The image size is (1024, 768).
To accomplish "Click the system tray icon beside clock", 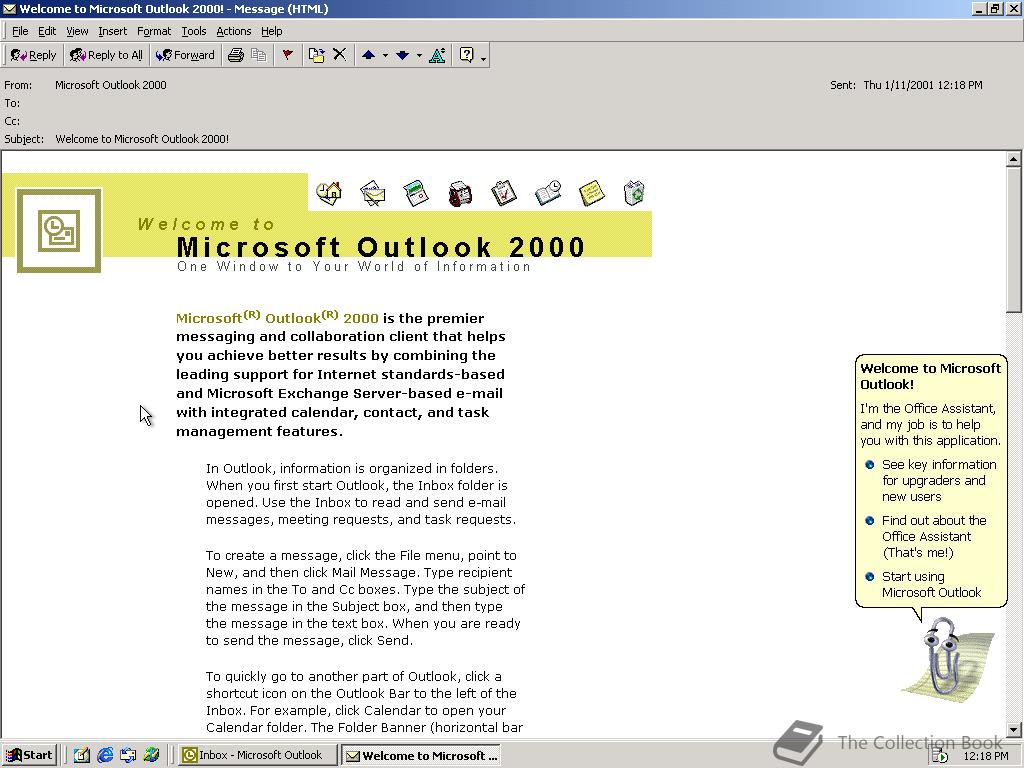I will pyautogui.click(x=940, y=756).
